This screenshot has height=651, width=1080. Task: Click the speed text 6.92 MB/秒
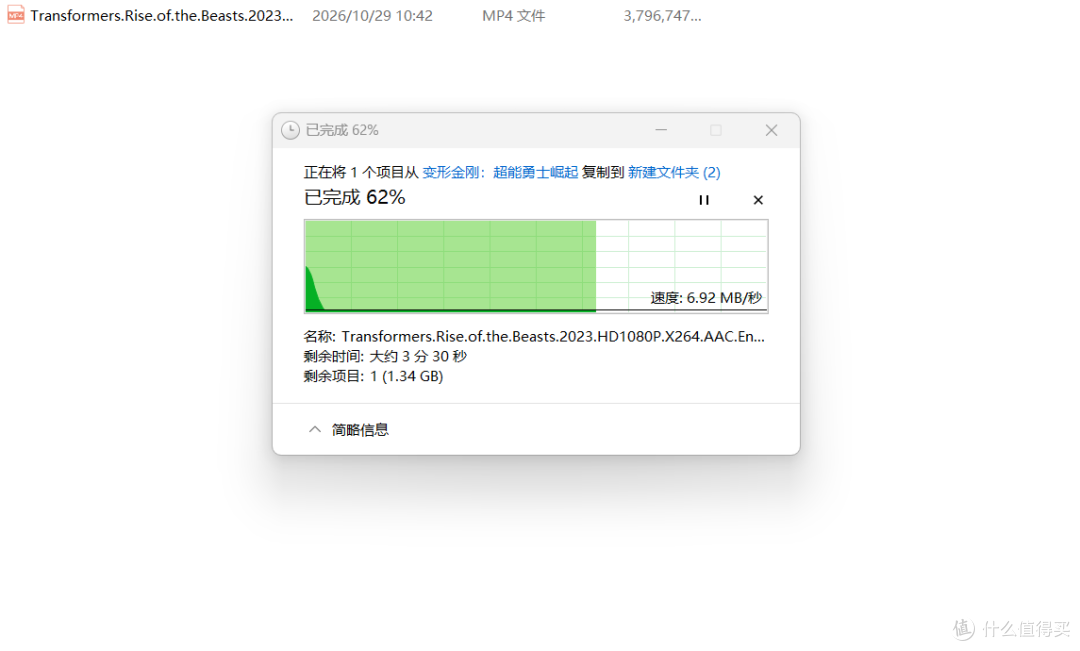pyautogui.click(x=706, y=298)
